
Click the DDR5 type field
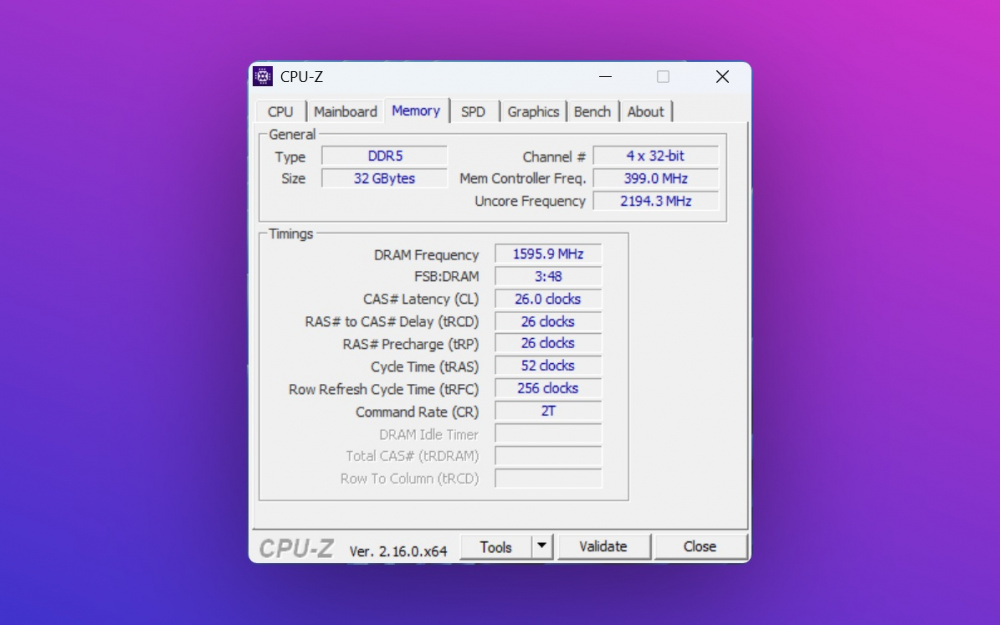click(x=385, y=156)
